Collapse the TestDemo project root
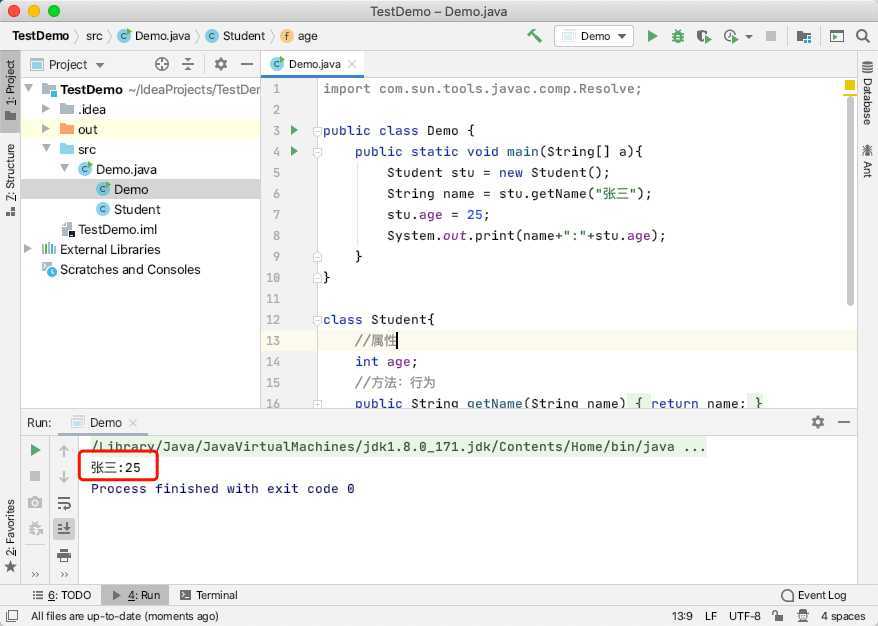878x626 pixels. click(29, 88)
